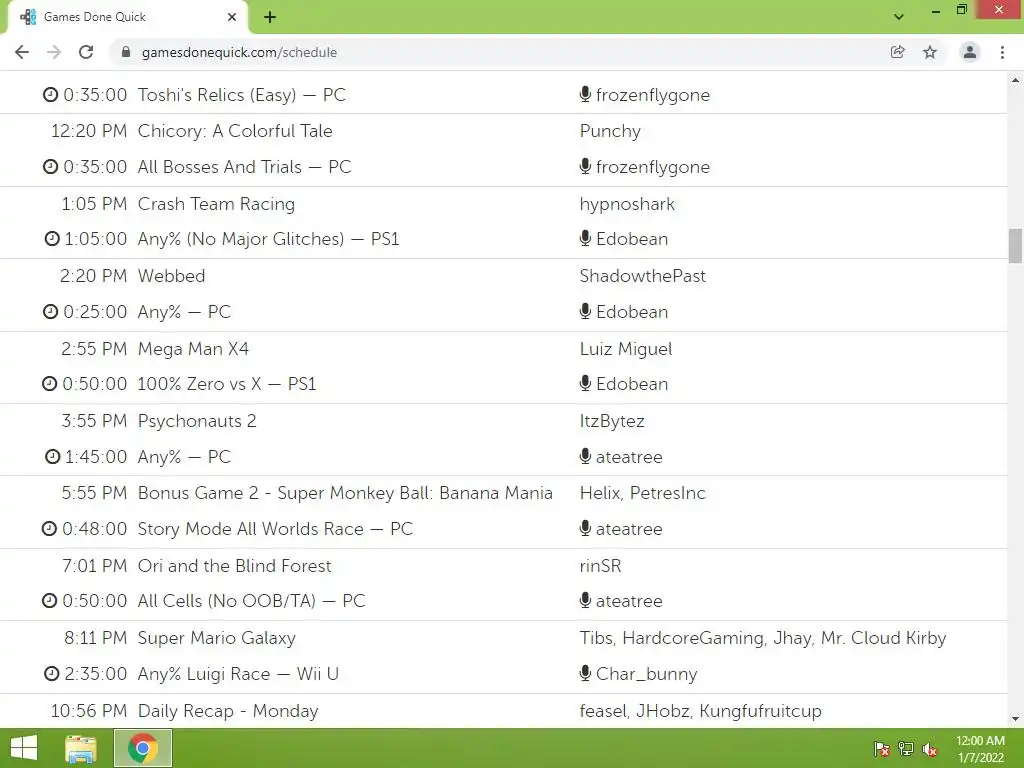Viewport: 1024px width, 768px height.
Task: Click Bonus Game 2 Super Monkey Ball title
Action: tap(345, 492)
